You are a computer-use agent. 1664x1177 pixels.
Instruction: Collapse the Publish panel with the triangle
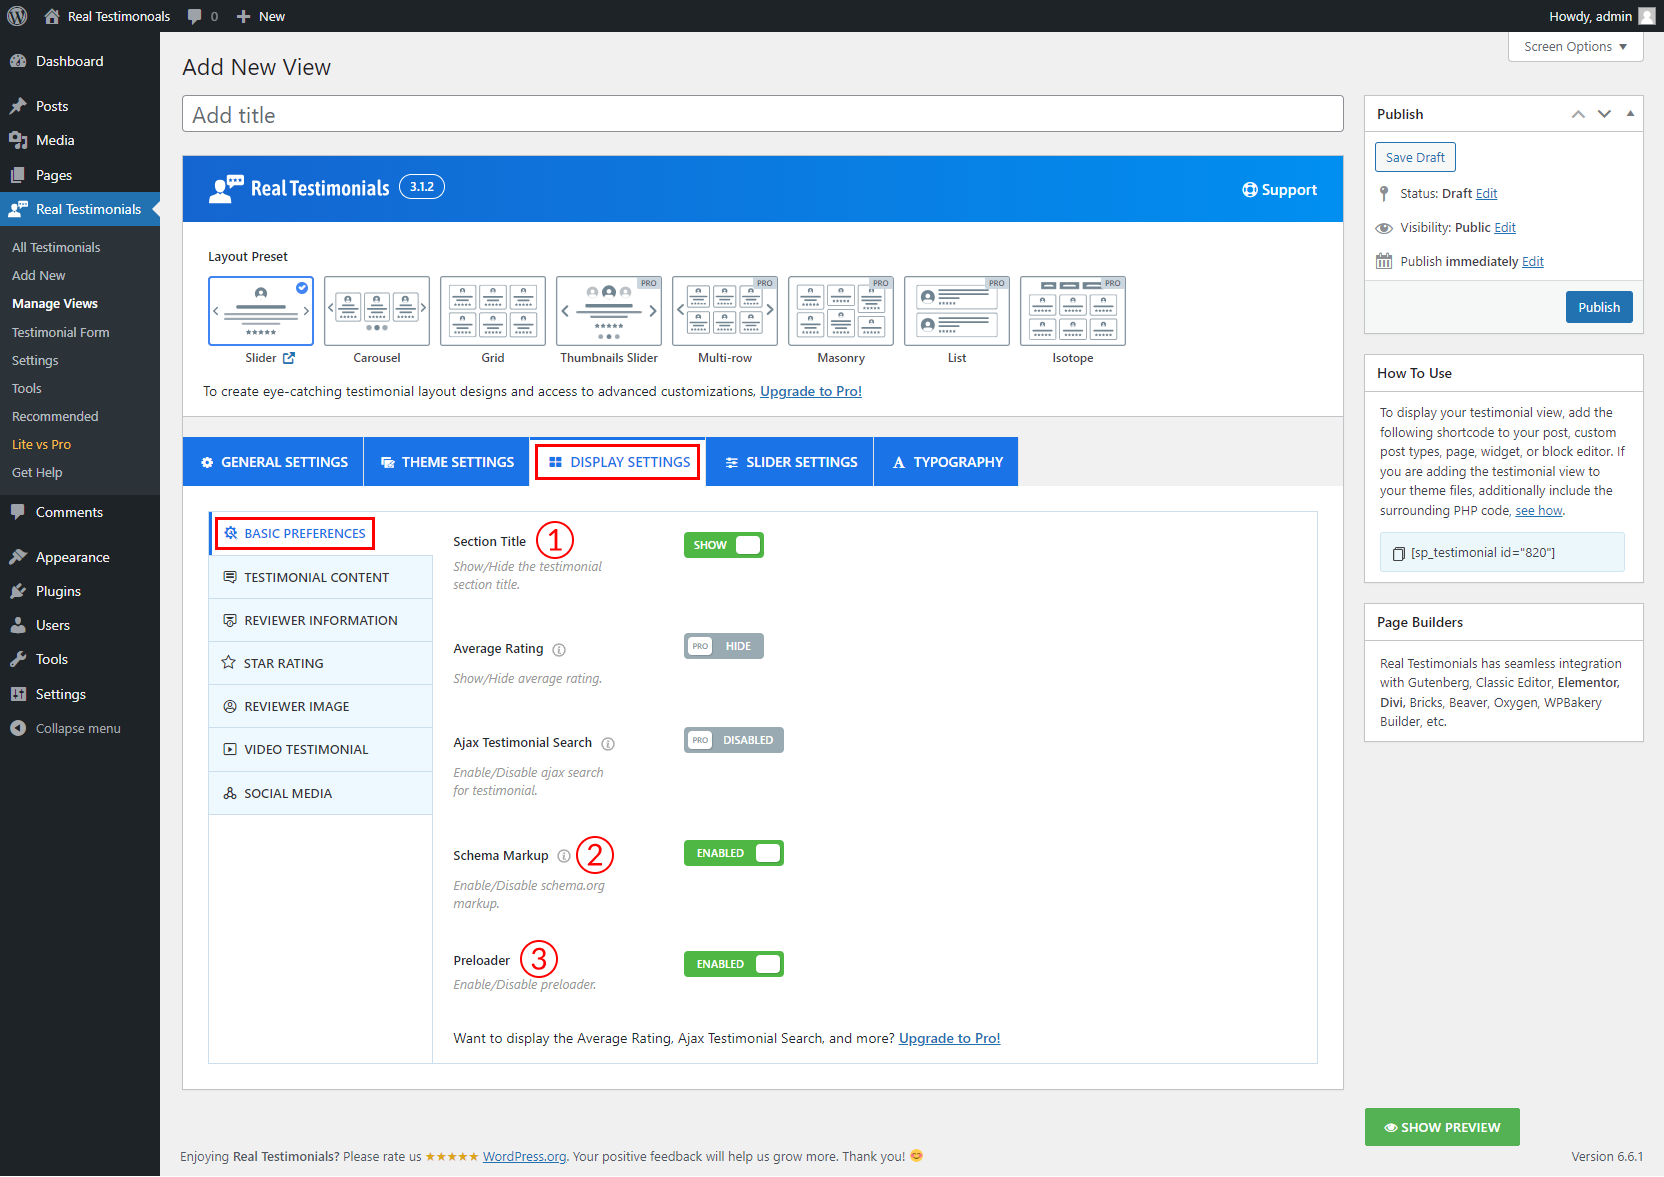[x=1630, y=114]
